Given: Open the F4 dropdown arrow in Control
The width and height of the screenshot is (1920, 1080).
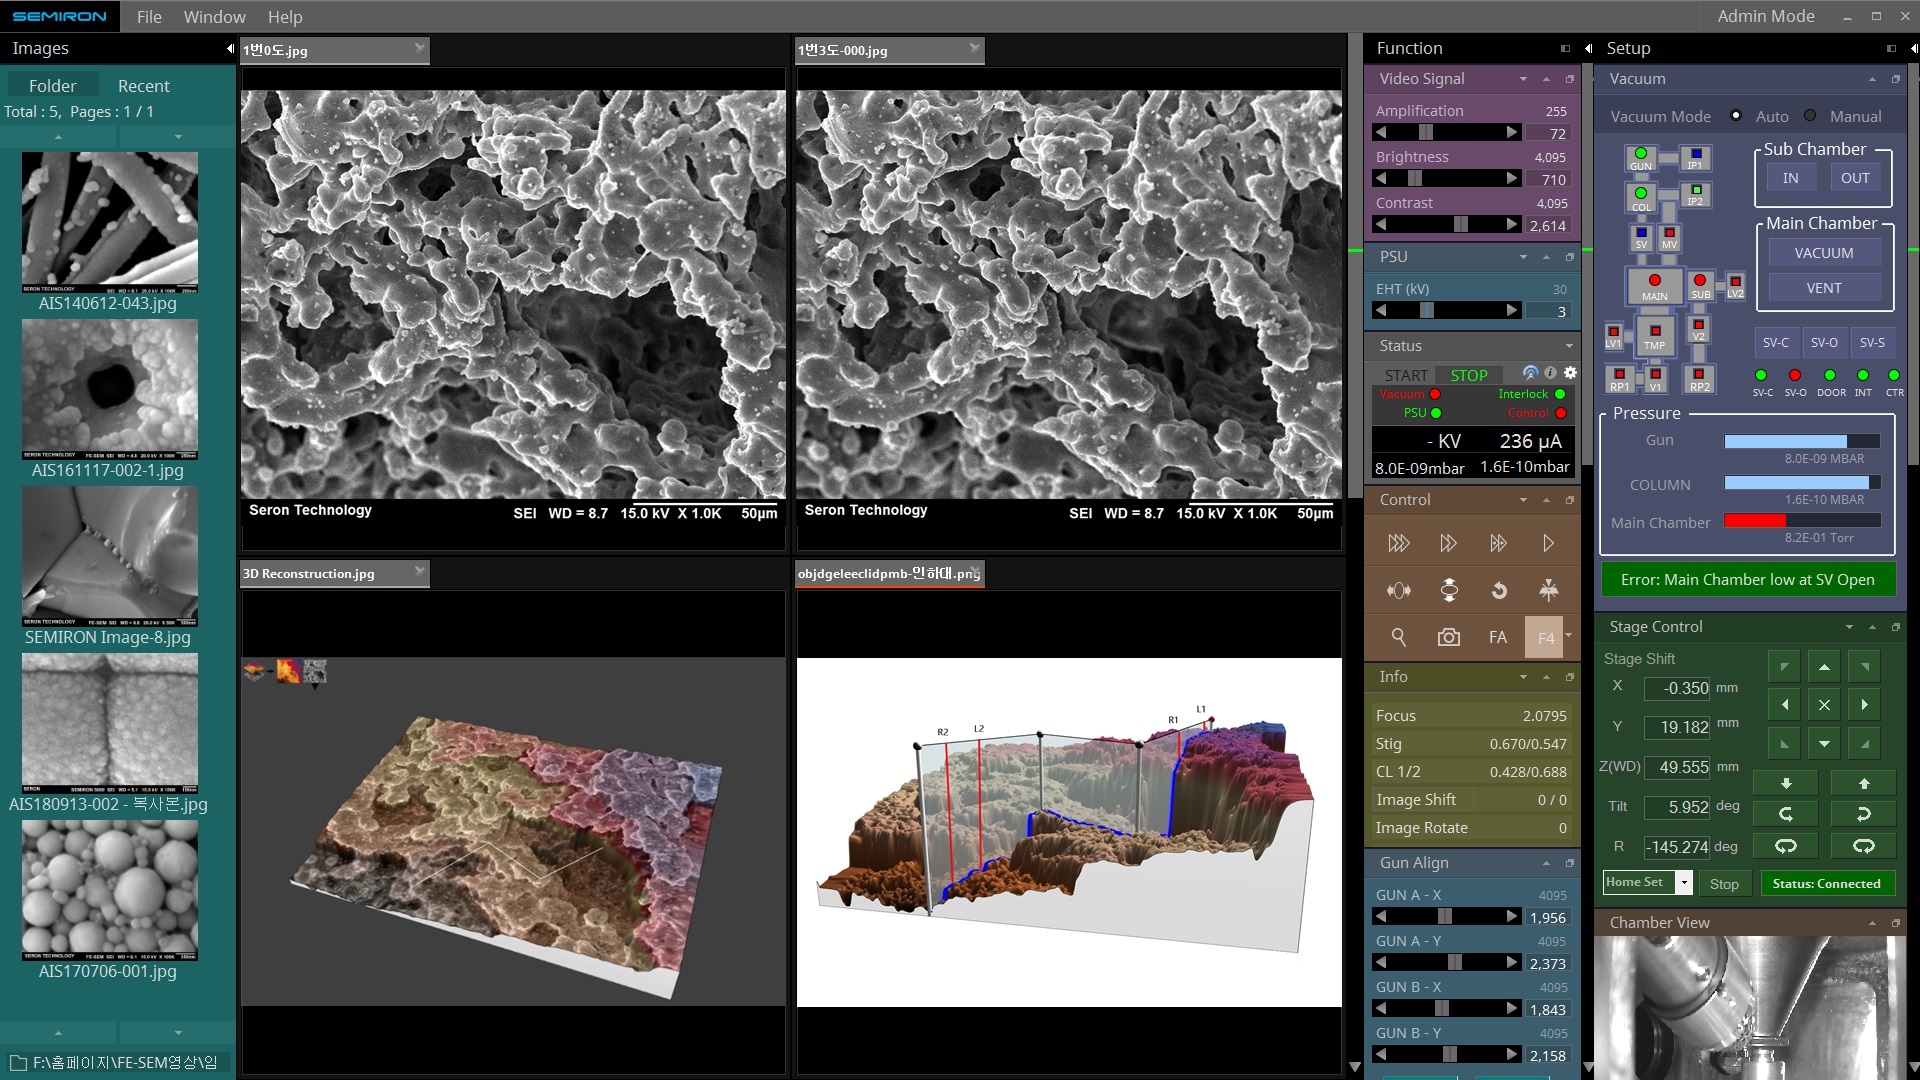Looking at the screenshot, I should click(x=1568, y=636).
